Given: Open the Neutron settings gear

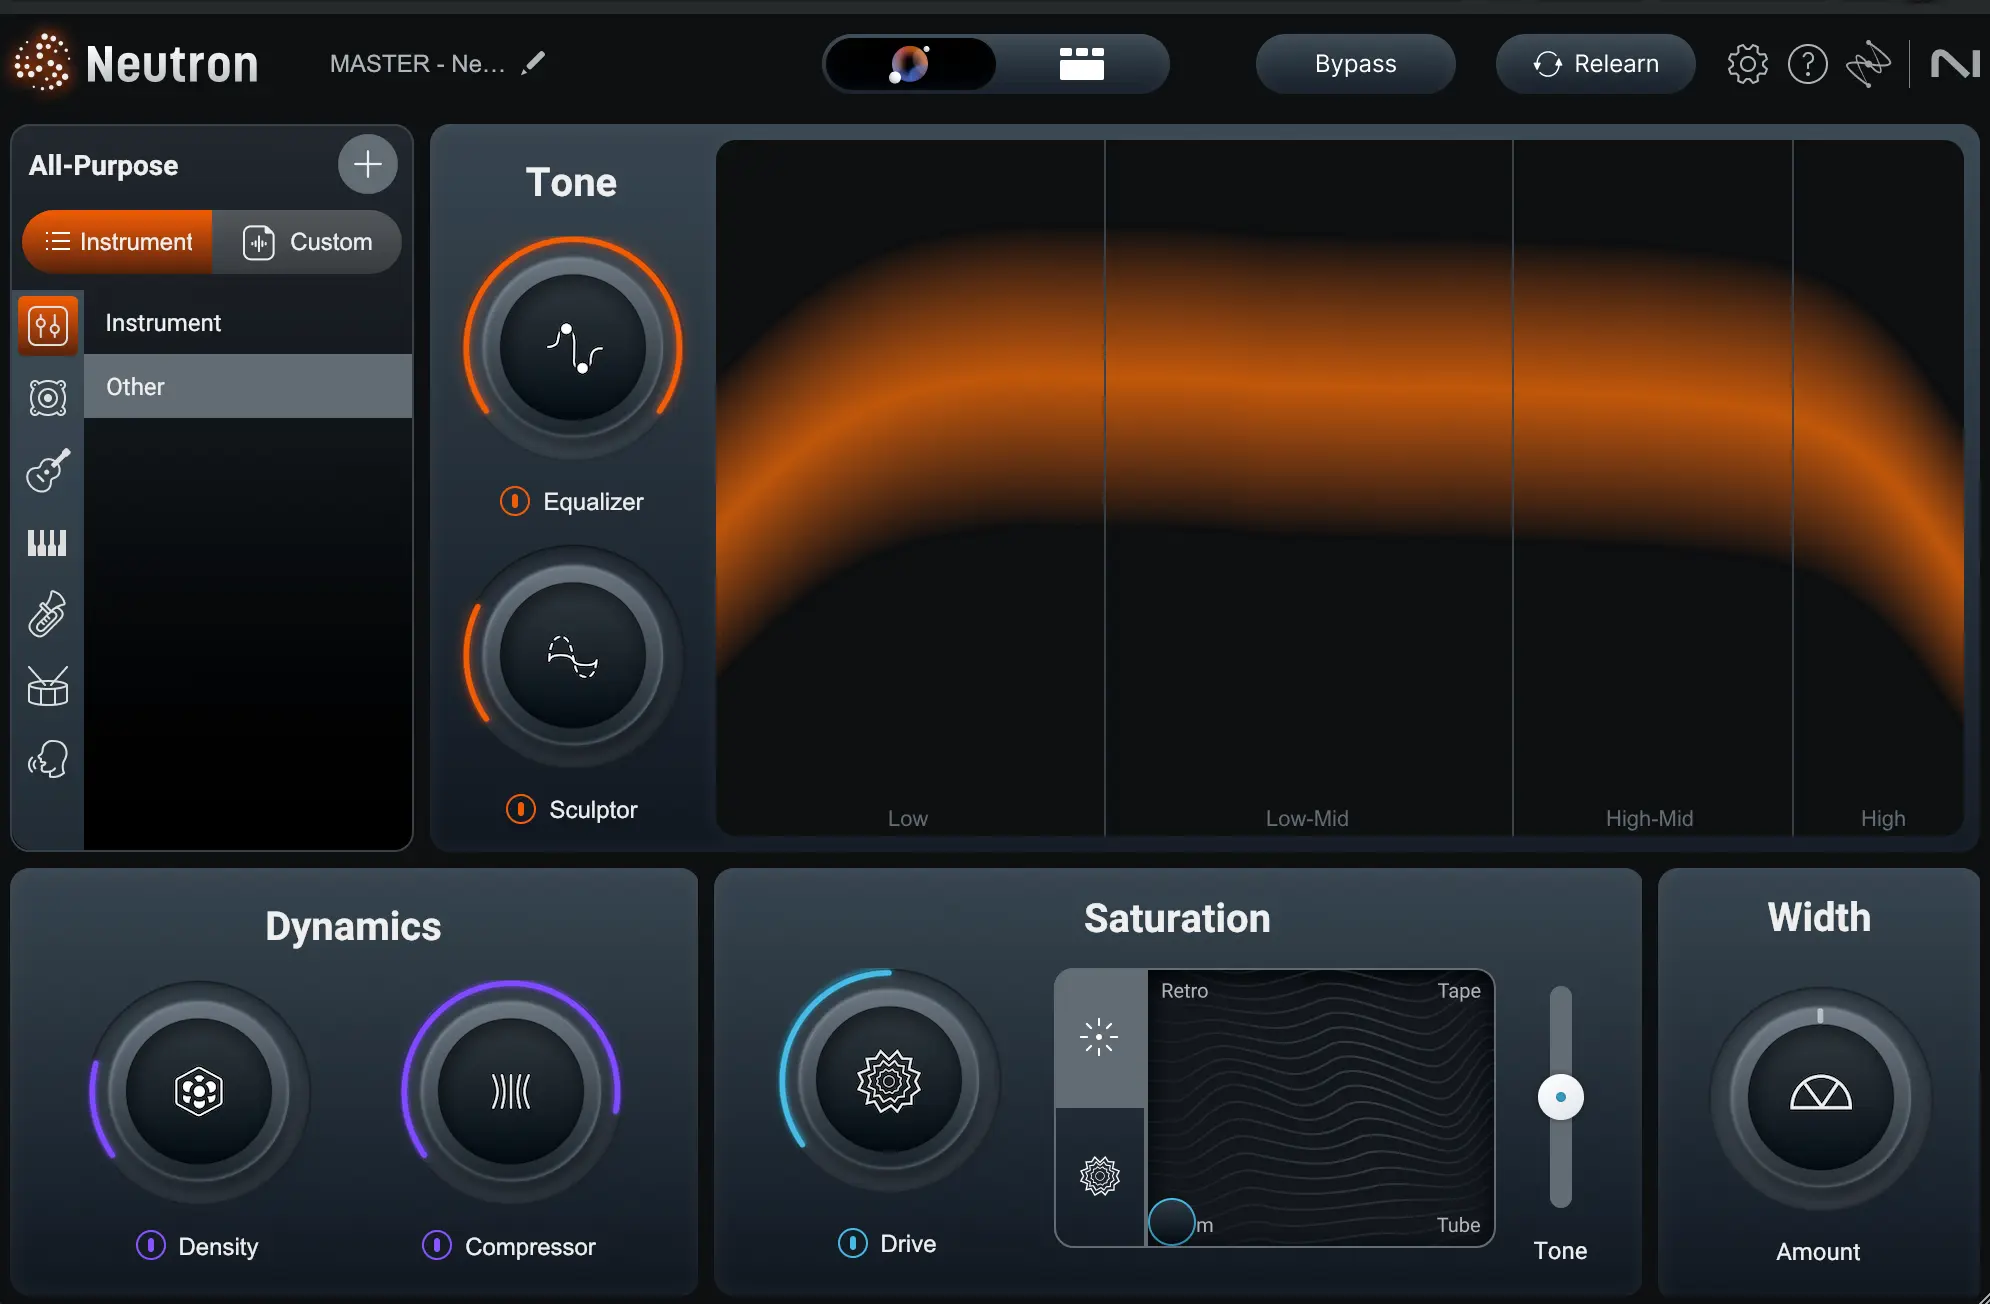Looking at the screenshot, I should pos(1746,63).
